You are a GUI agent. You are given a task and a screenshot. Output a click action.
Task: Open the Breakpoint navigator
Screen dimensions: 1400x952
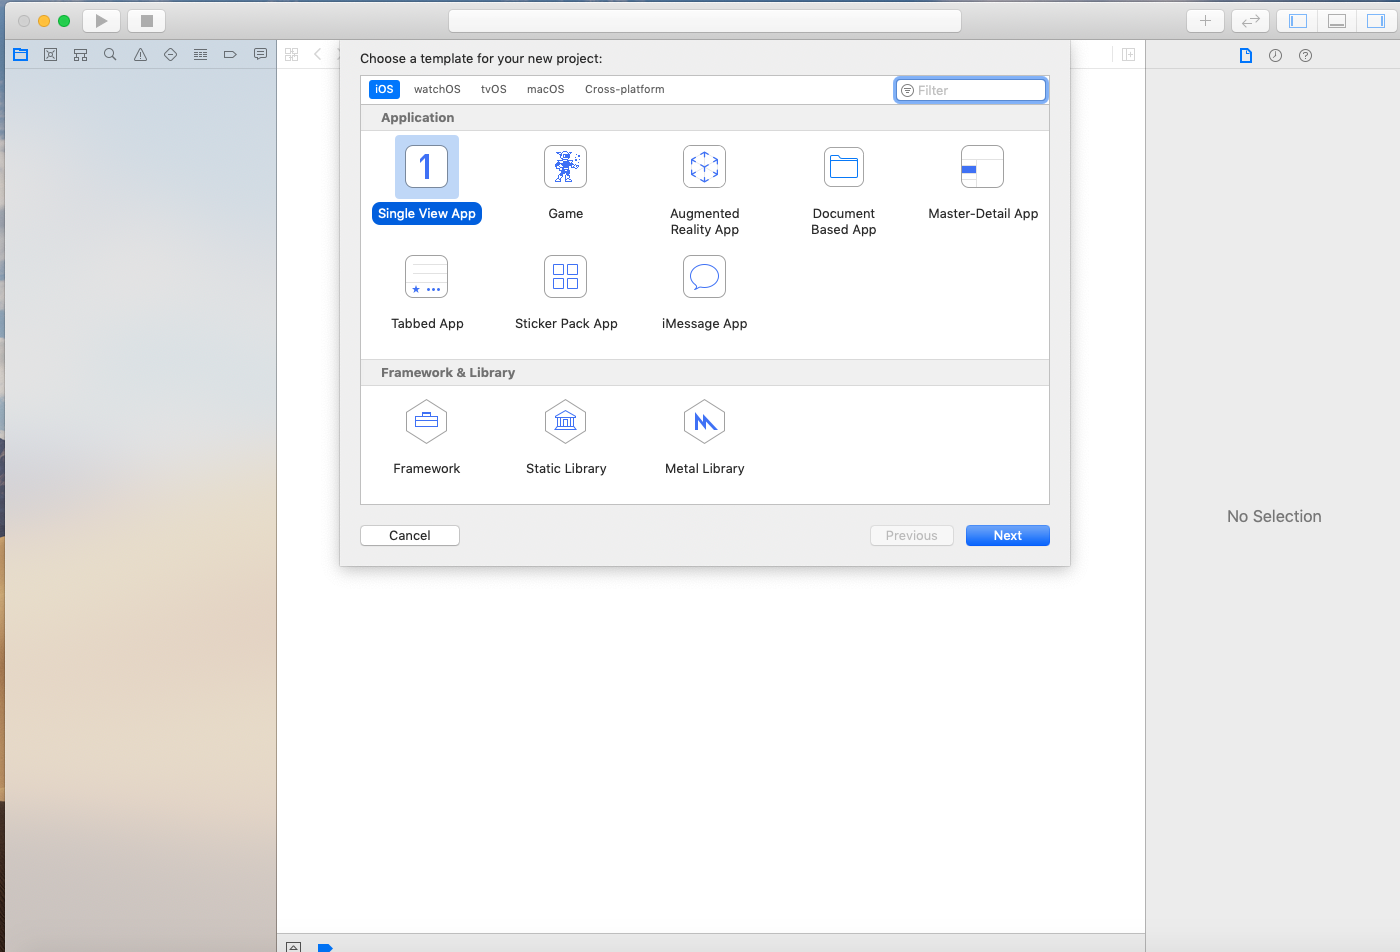tap(230, 55)
